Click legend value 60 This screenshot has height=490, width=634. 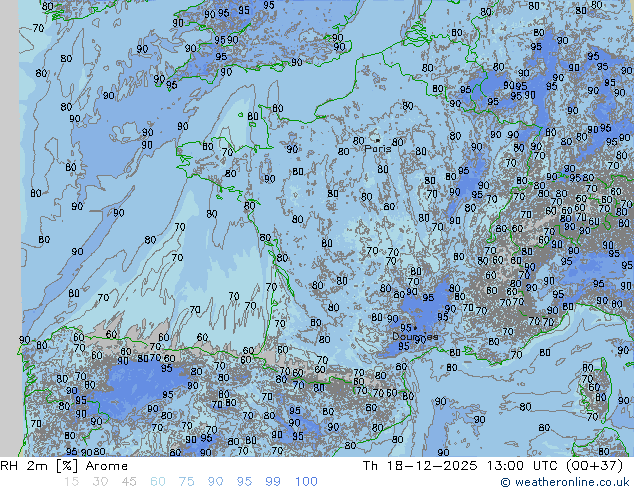(x=158, y=482)
